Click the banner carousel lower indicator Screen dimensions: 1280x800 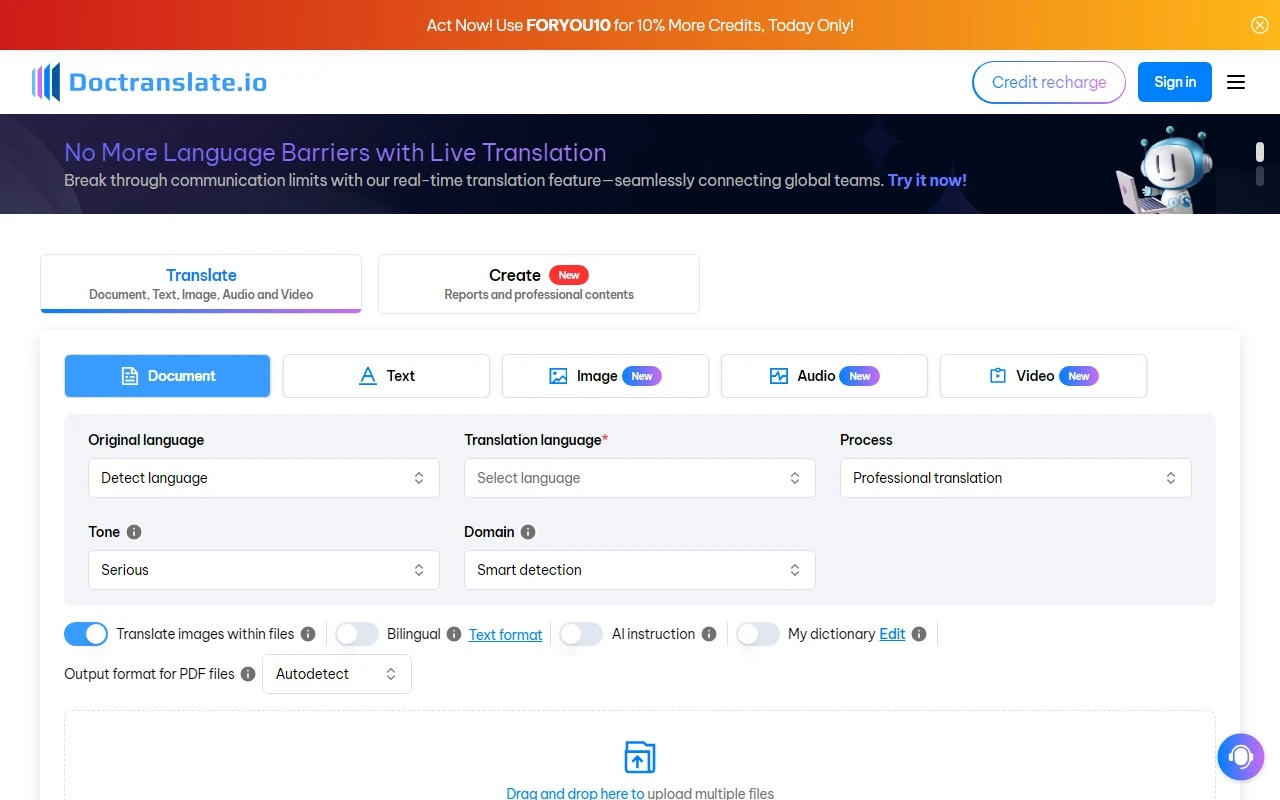pyautogui.click(x=1260, y=176)
